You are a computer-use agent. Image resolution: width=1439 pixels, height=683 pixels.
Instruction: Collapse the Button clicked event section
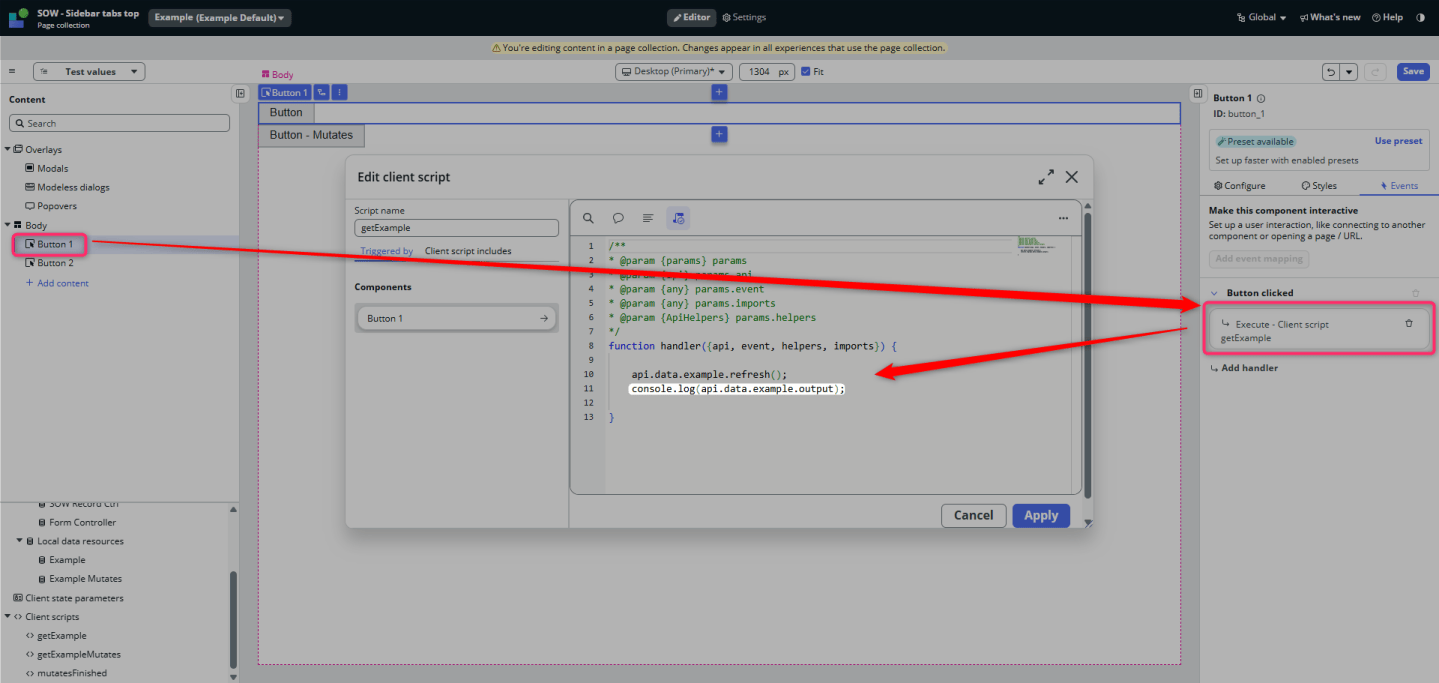(x=1214, y=293)
